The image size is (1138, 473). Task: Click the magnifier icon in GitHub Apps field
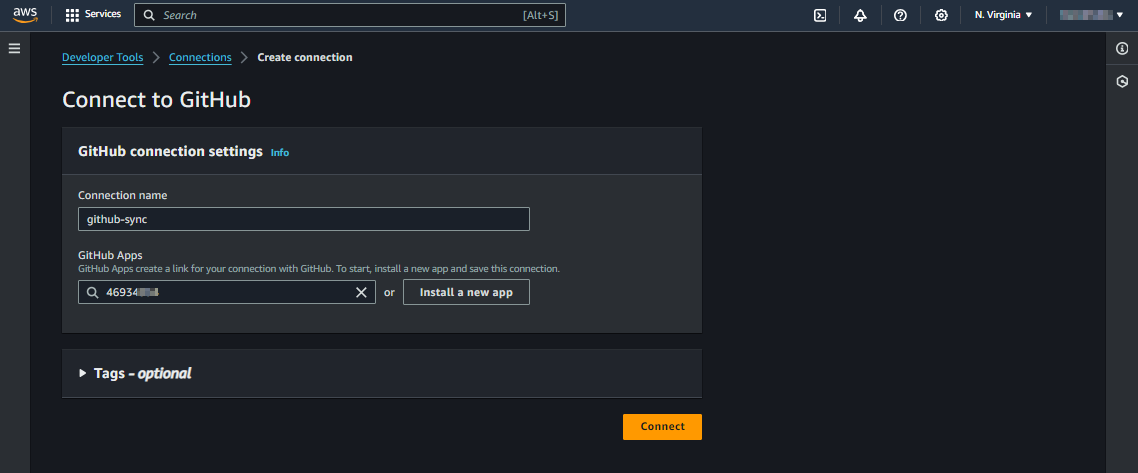click(91, 292)
